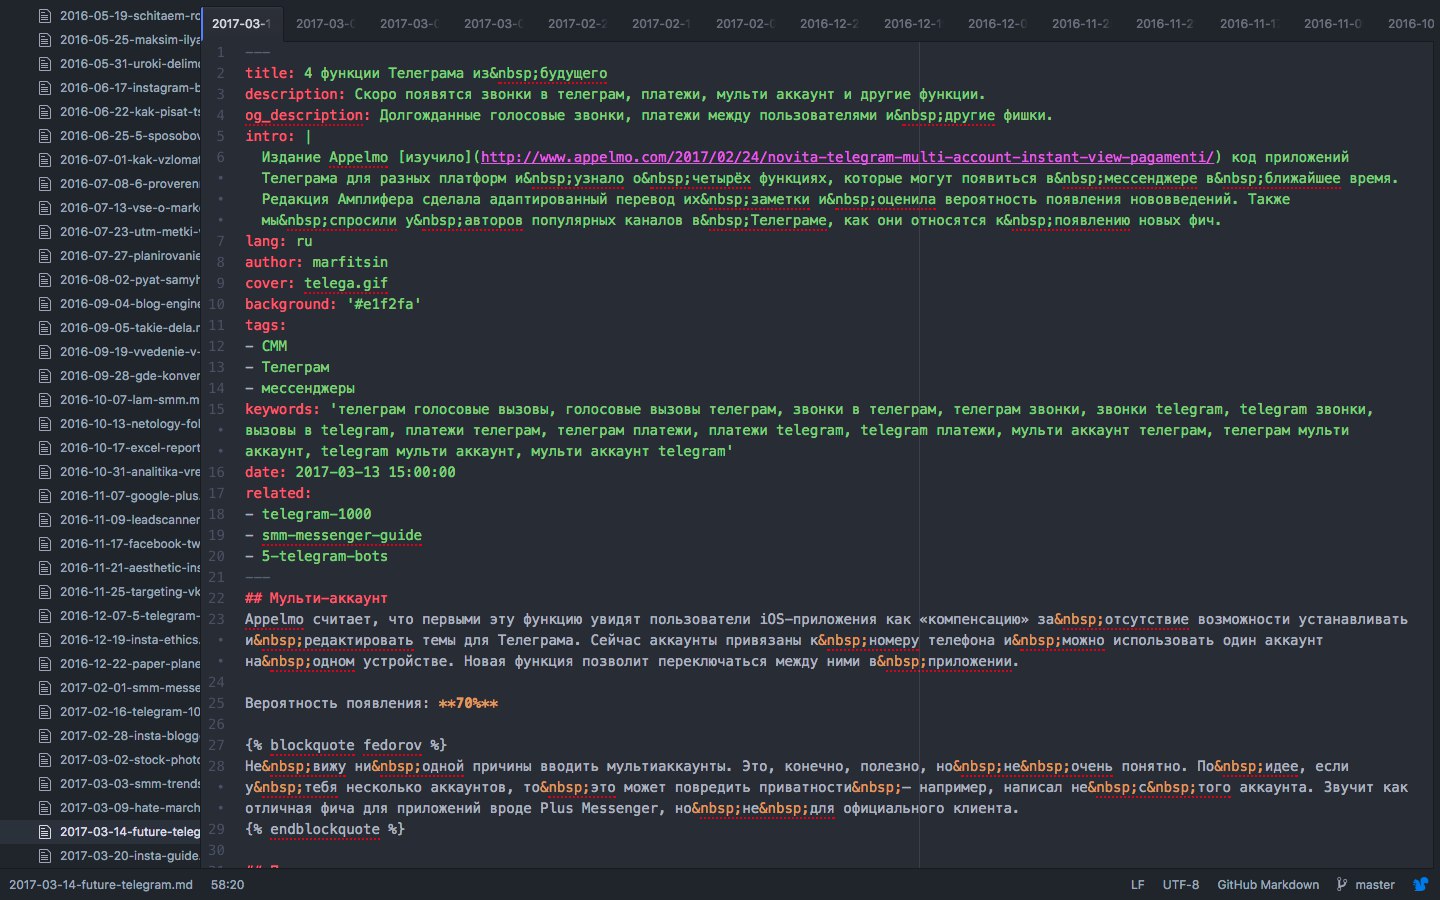Click file icon of 2016-12-22-paper-plane entry

pos(44,663)
